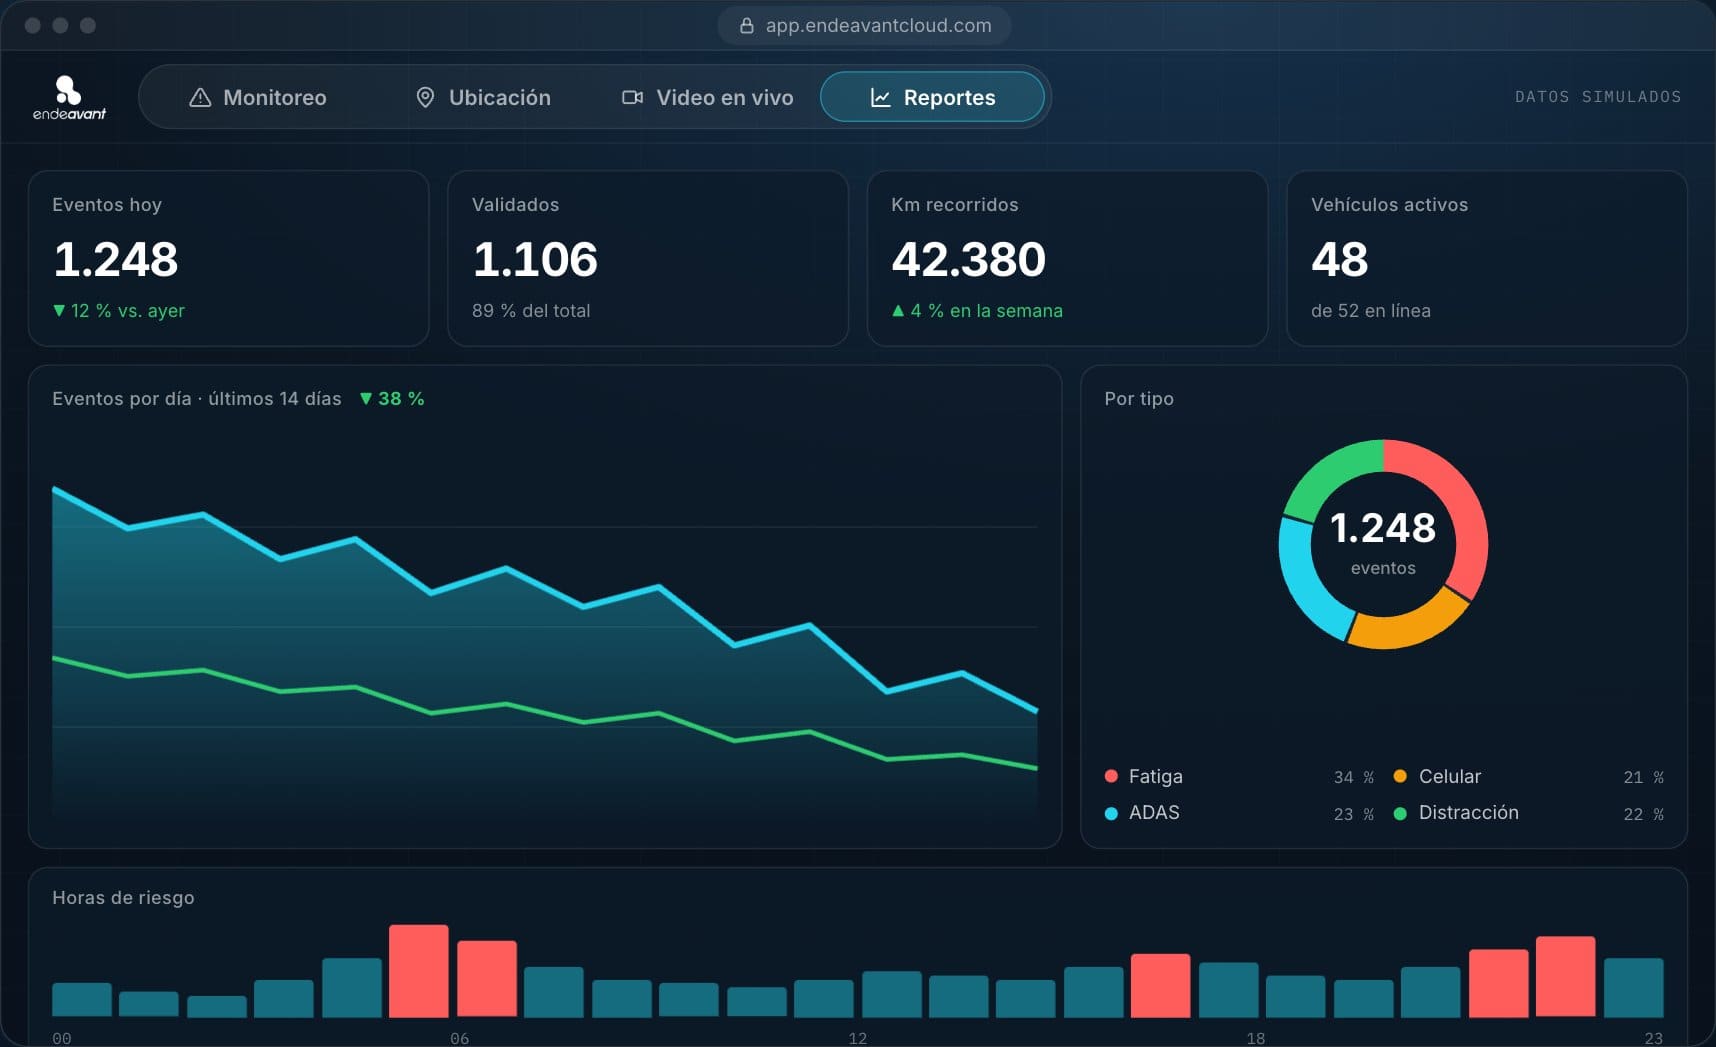
Task: Click the Endeavant logo
Action: pyautogui.click(x=69, y=97)
